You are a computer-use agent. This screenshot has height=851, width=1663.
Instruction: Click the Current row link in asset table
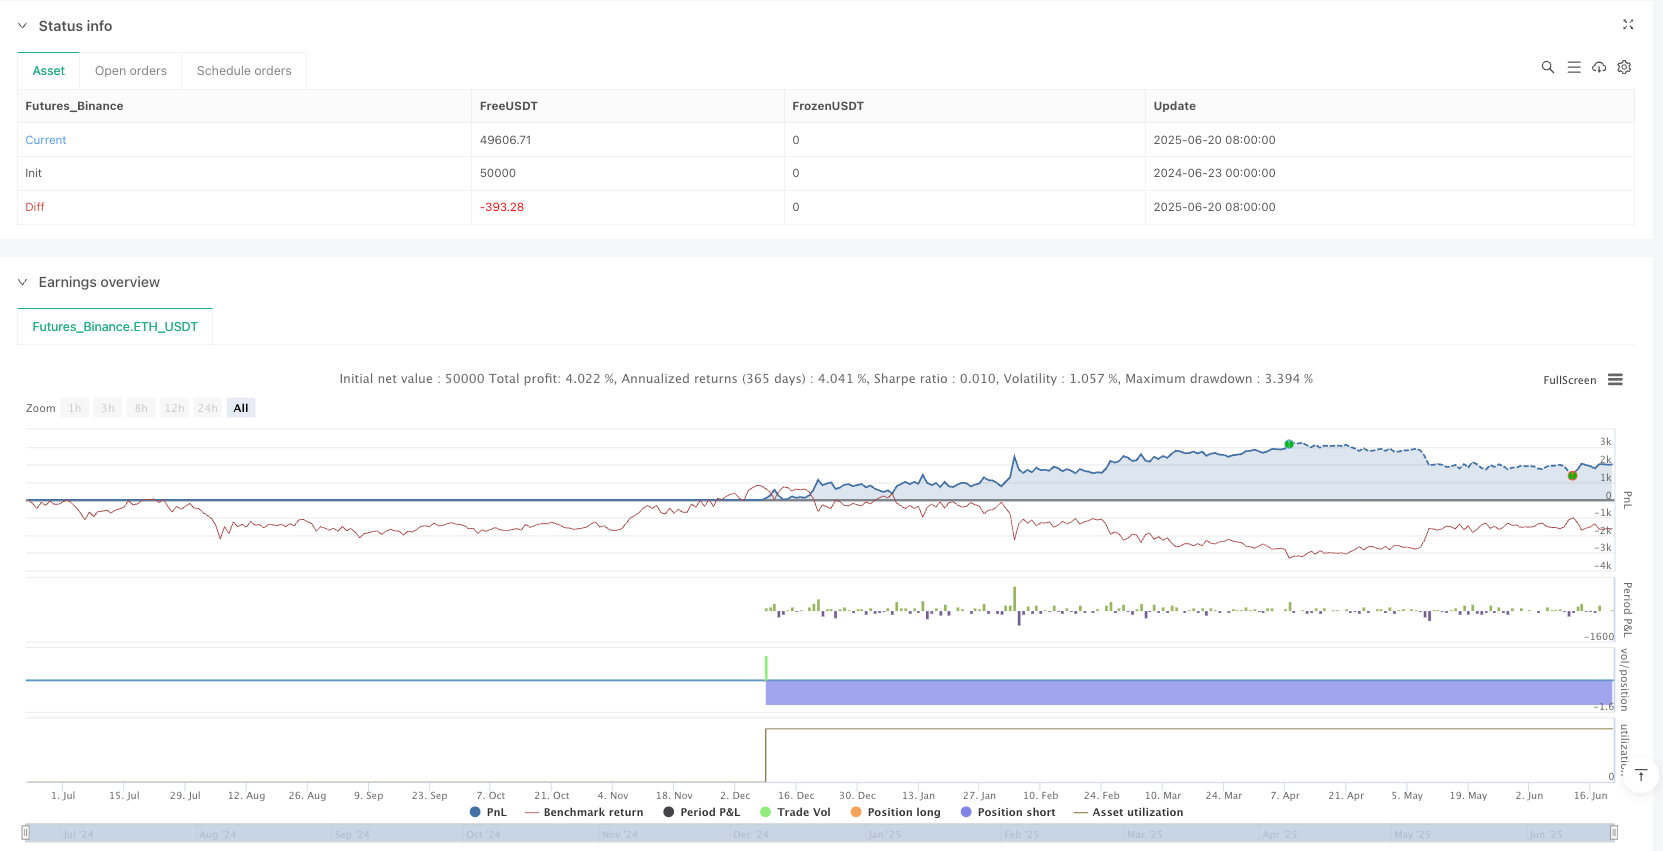[x=46, y=140]
